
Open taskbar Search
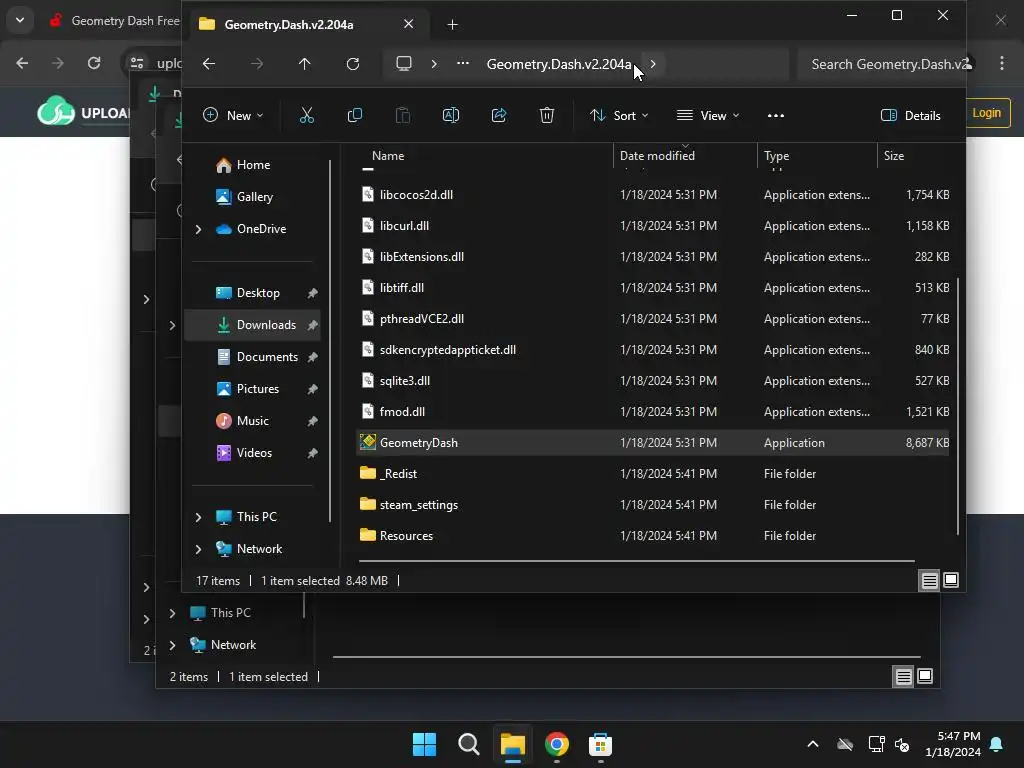[468, 744]
